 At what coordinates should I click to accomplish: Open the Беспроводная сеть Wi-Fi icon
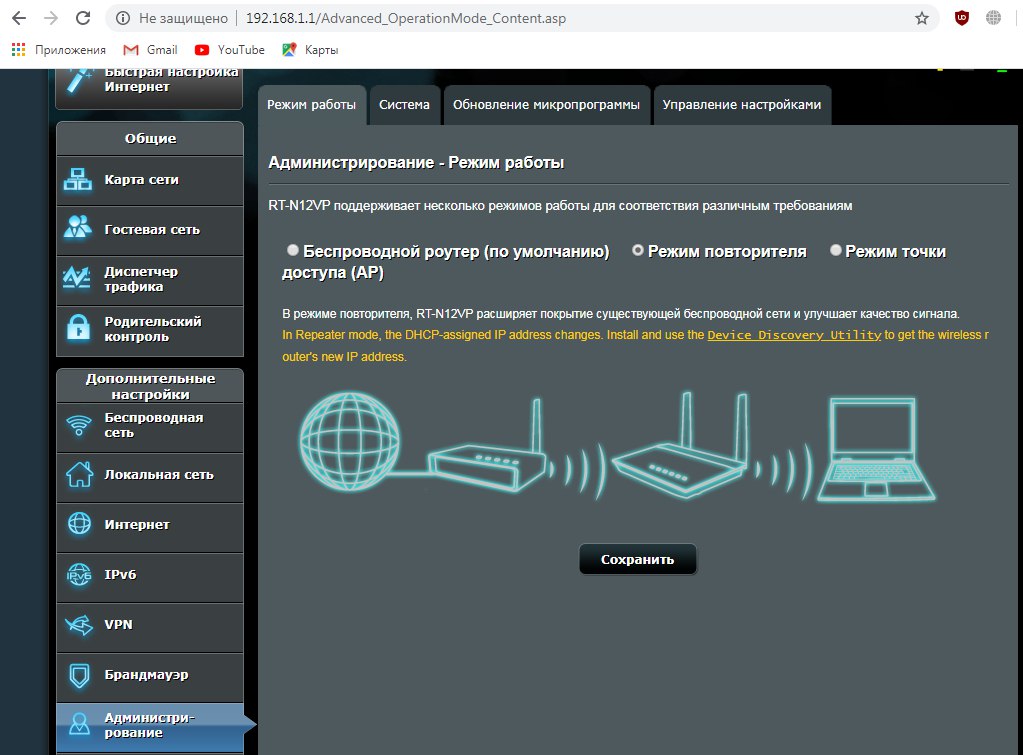tap(79, 425)
